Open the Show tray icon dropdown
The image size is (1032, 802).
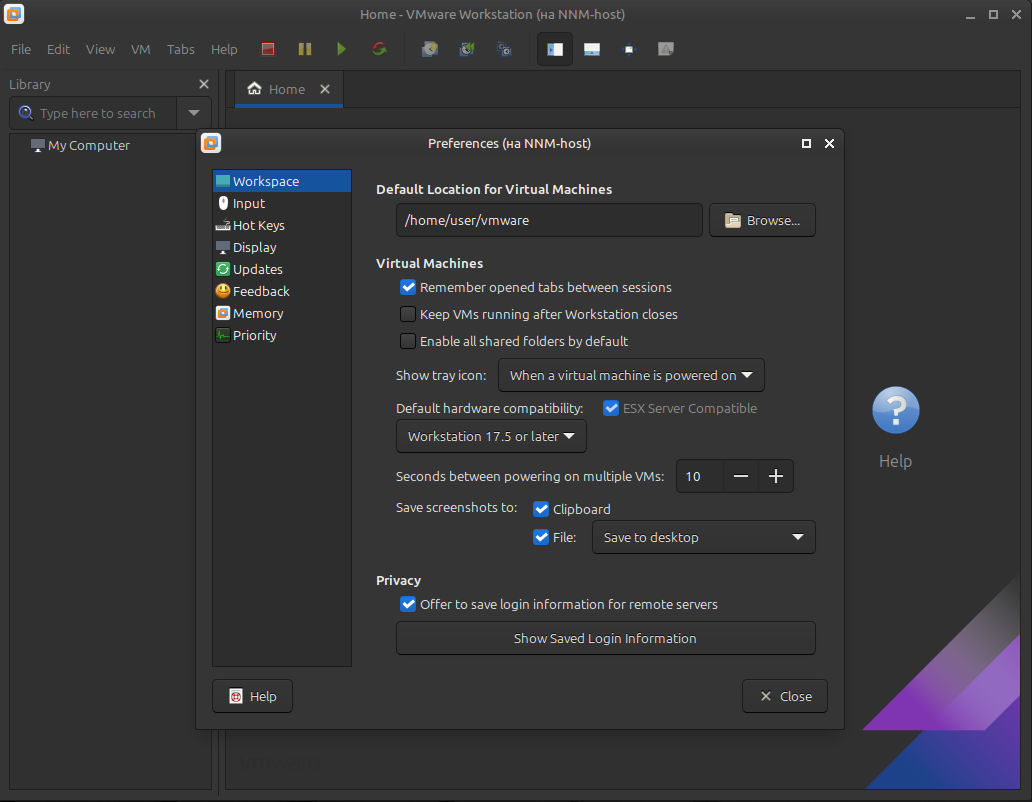[631, 376]
